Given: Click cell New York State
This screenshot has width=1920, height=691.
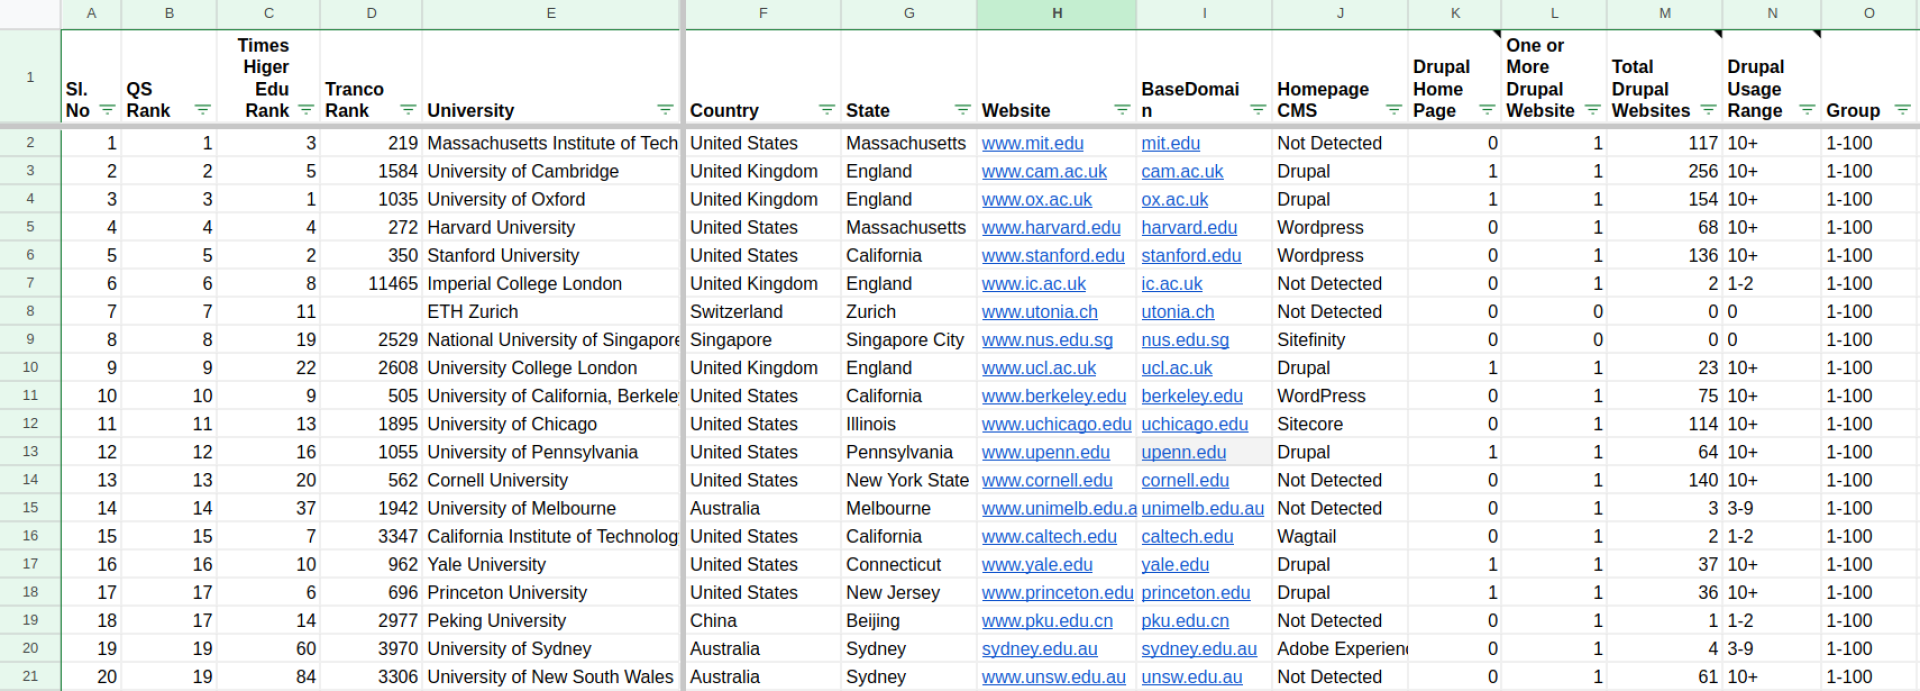Looking at the screenshot, I should click(x=909, y=480).
